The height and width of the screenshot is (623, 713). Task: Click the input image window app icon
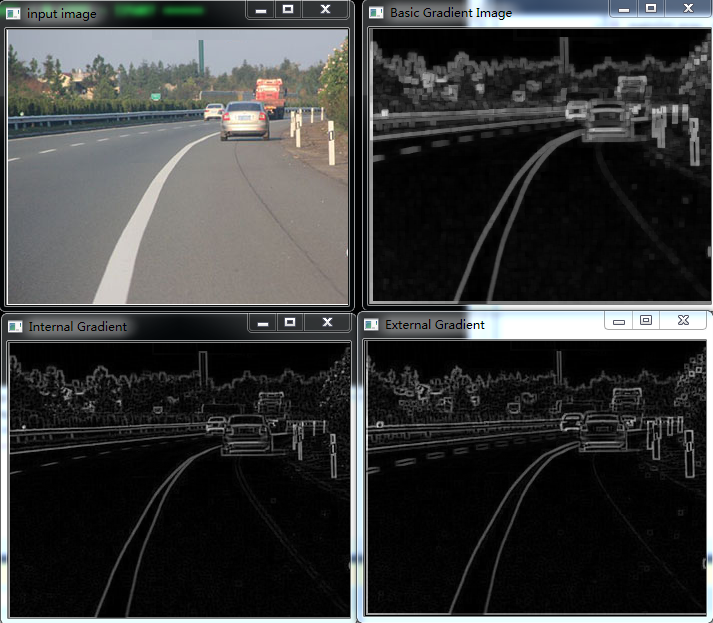[13, 14]
